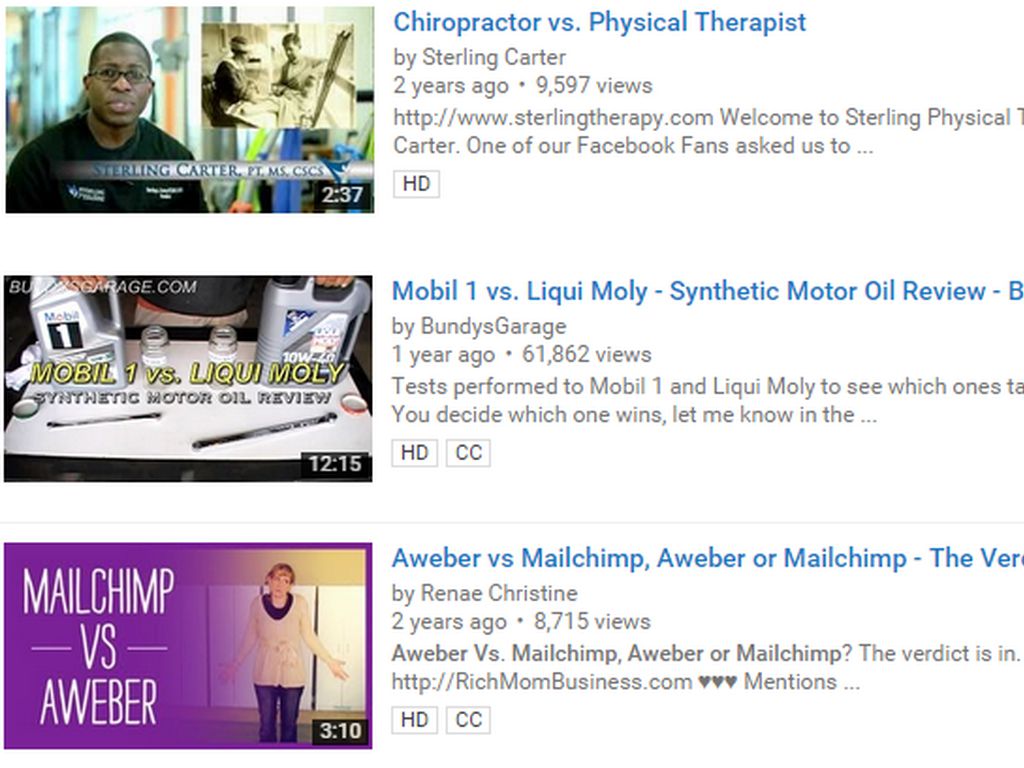Click the Mailchimp vs Aweber purple thumbnail

click(x=188, y=646)
